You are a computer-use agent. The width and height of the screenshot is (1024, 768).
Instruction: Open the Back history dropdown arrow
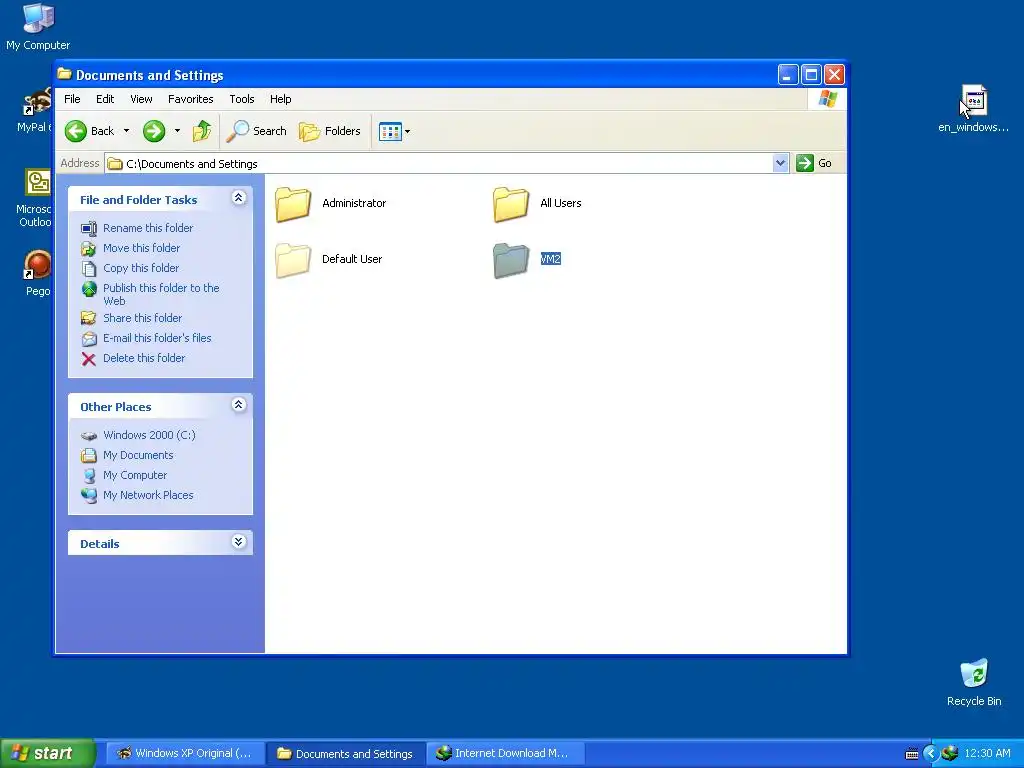click(x=126, y=131)
